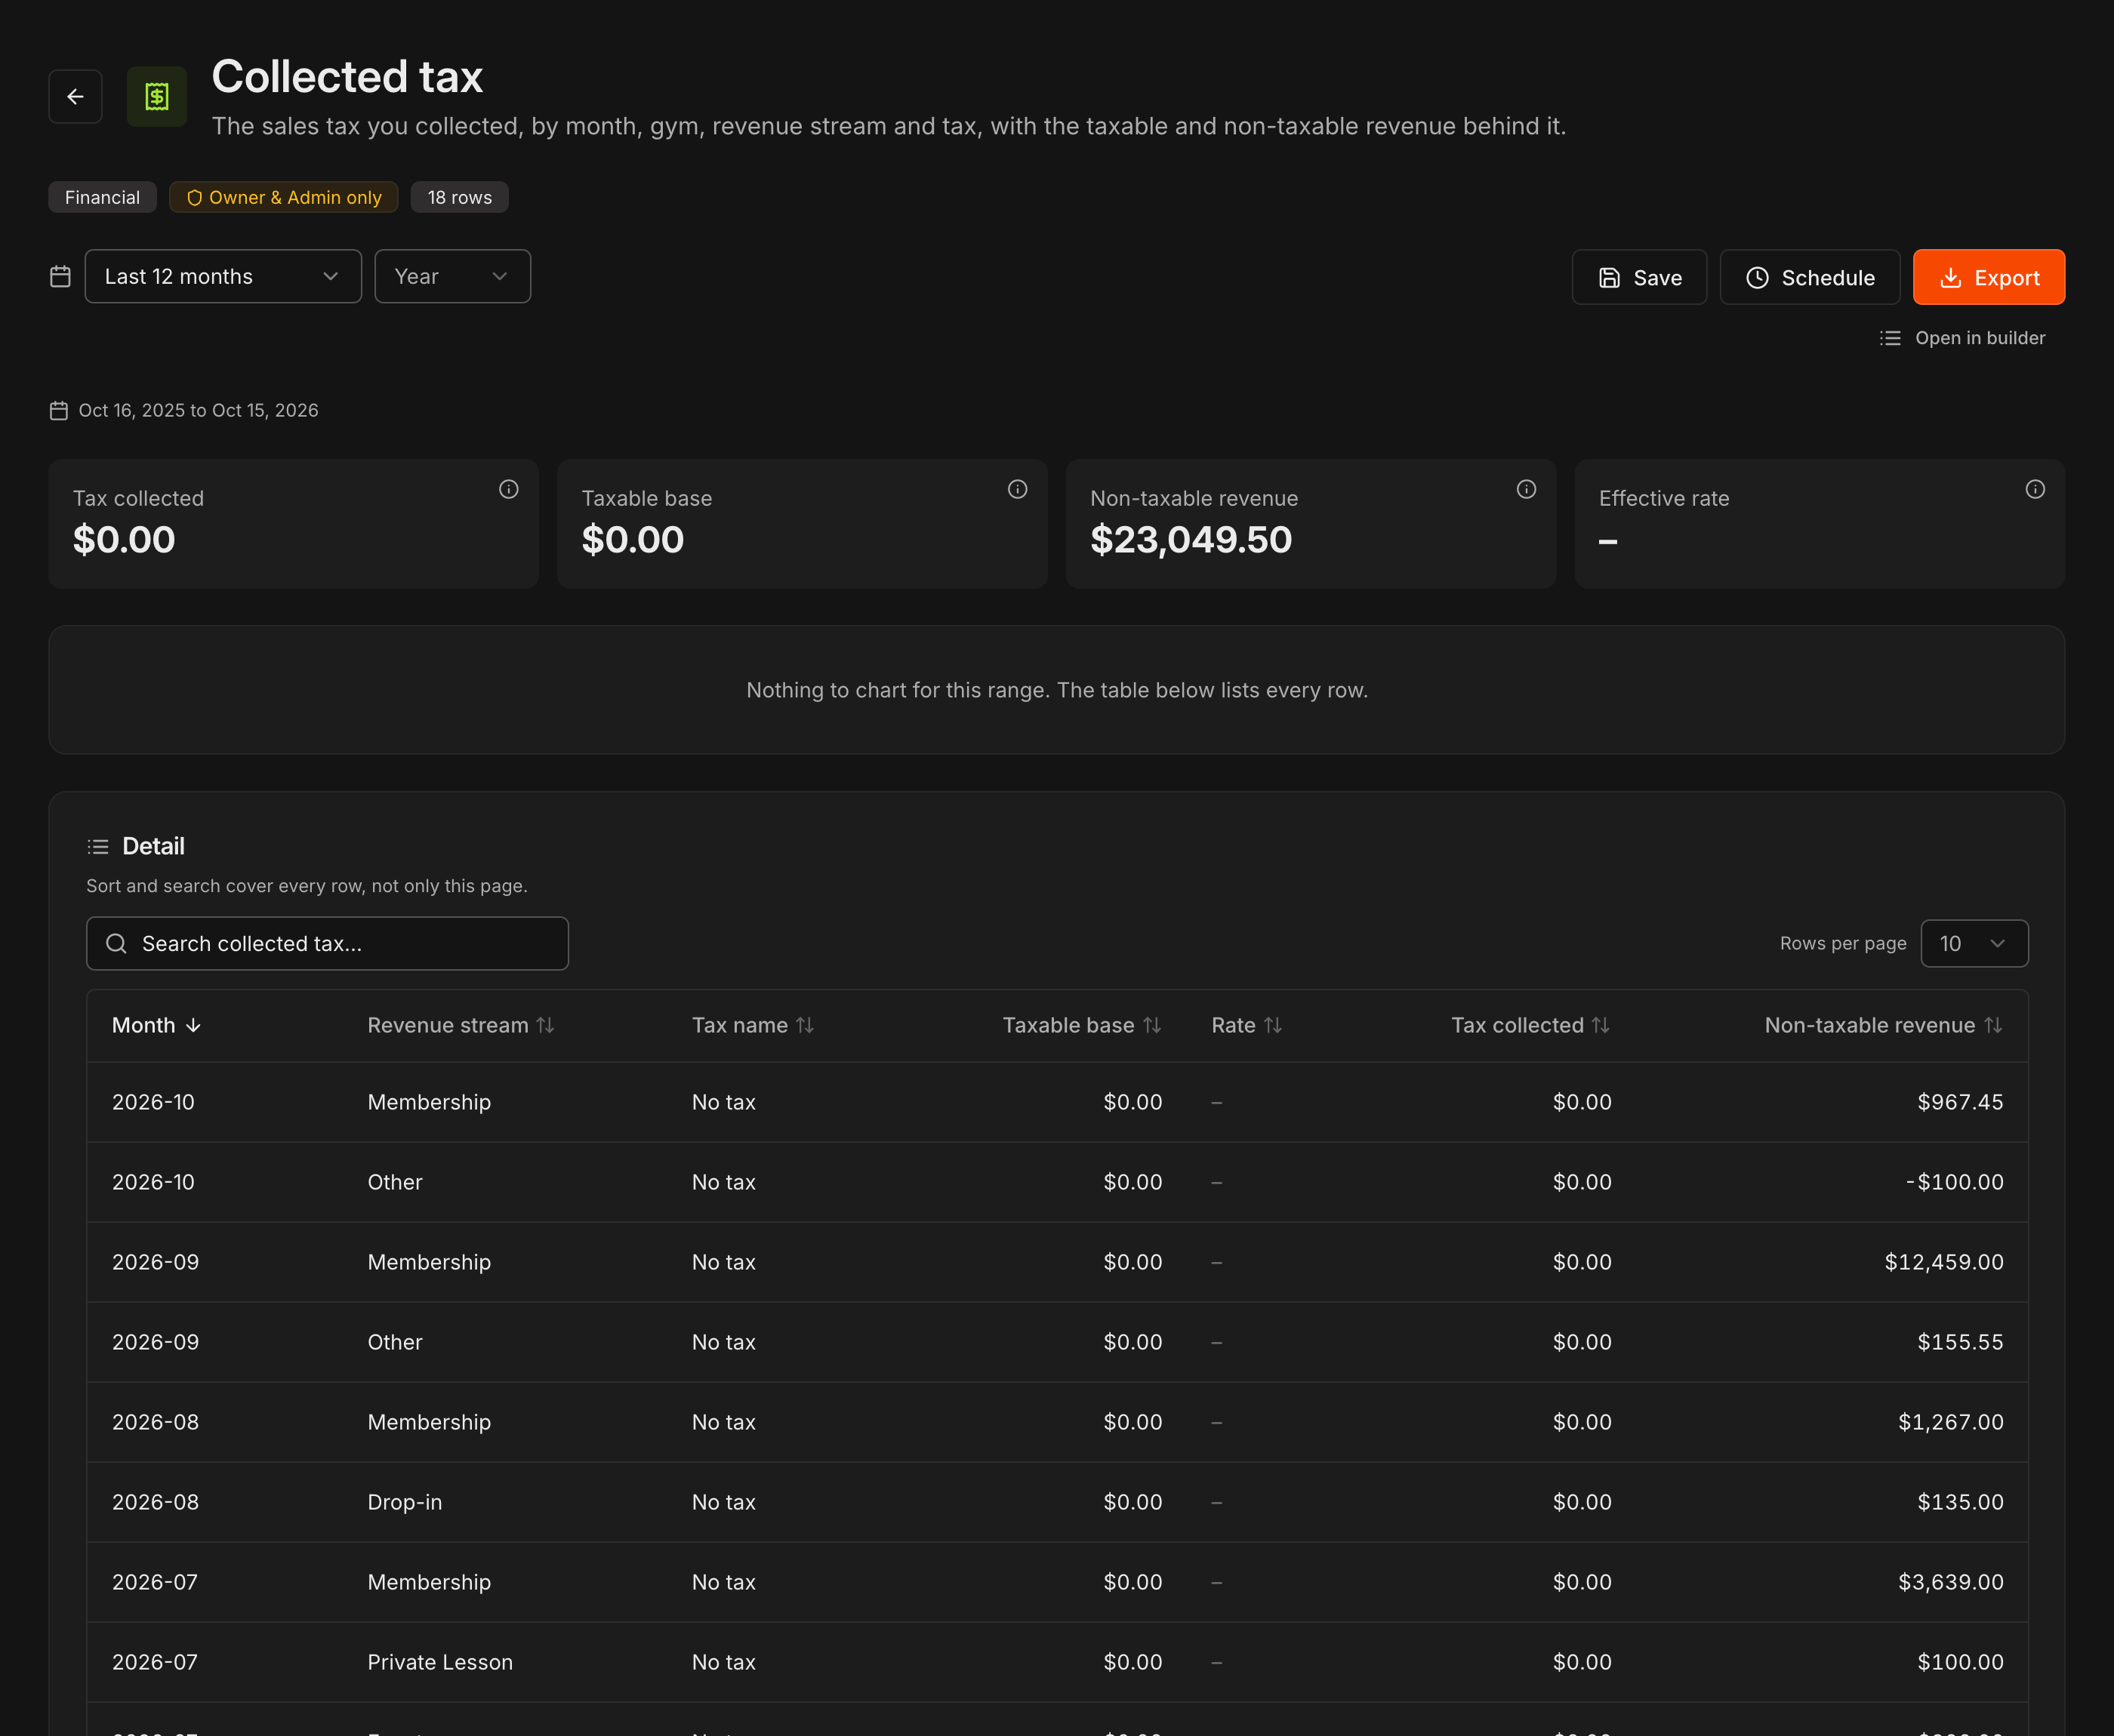Click the Oct 16, 2025 to Oct 15, 2026 range

(198, 410)
